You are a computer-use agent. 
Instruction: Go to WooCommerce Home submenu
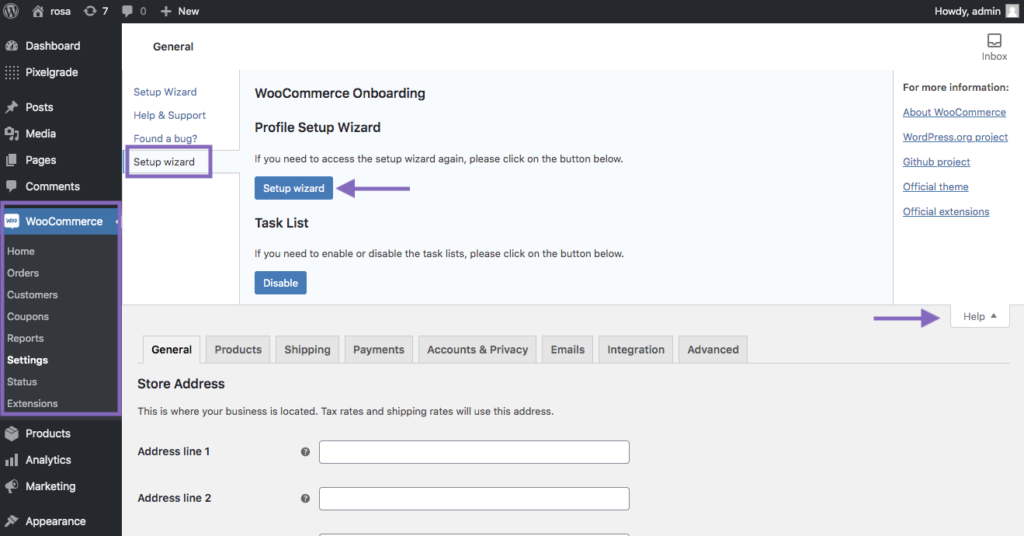[x=21, y=251]
